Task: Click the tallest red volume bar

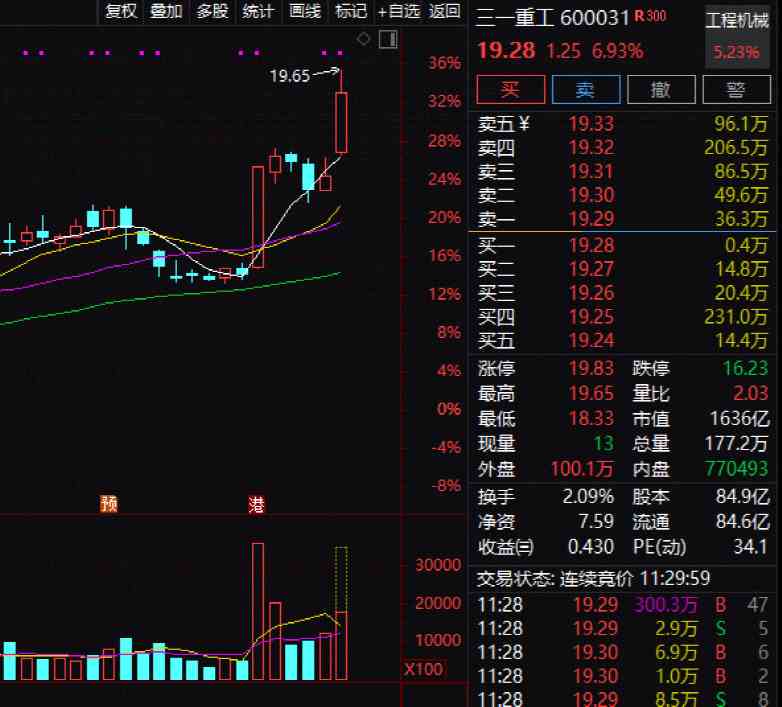Action: pyautogui.click(x=258, y=611)
